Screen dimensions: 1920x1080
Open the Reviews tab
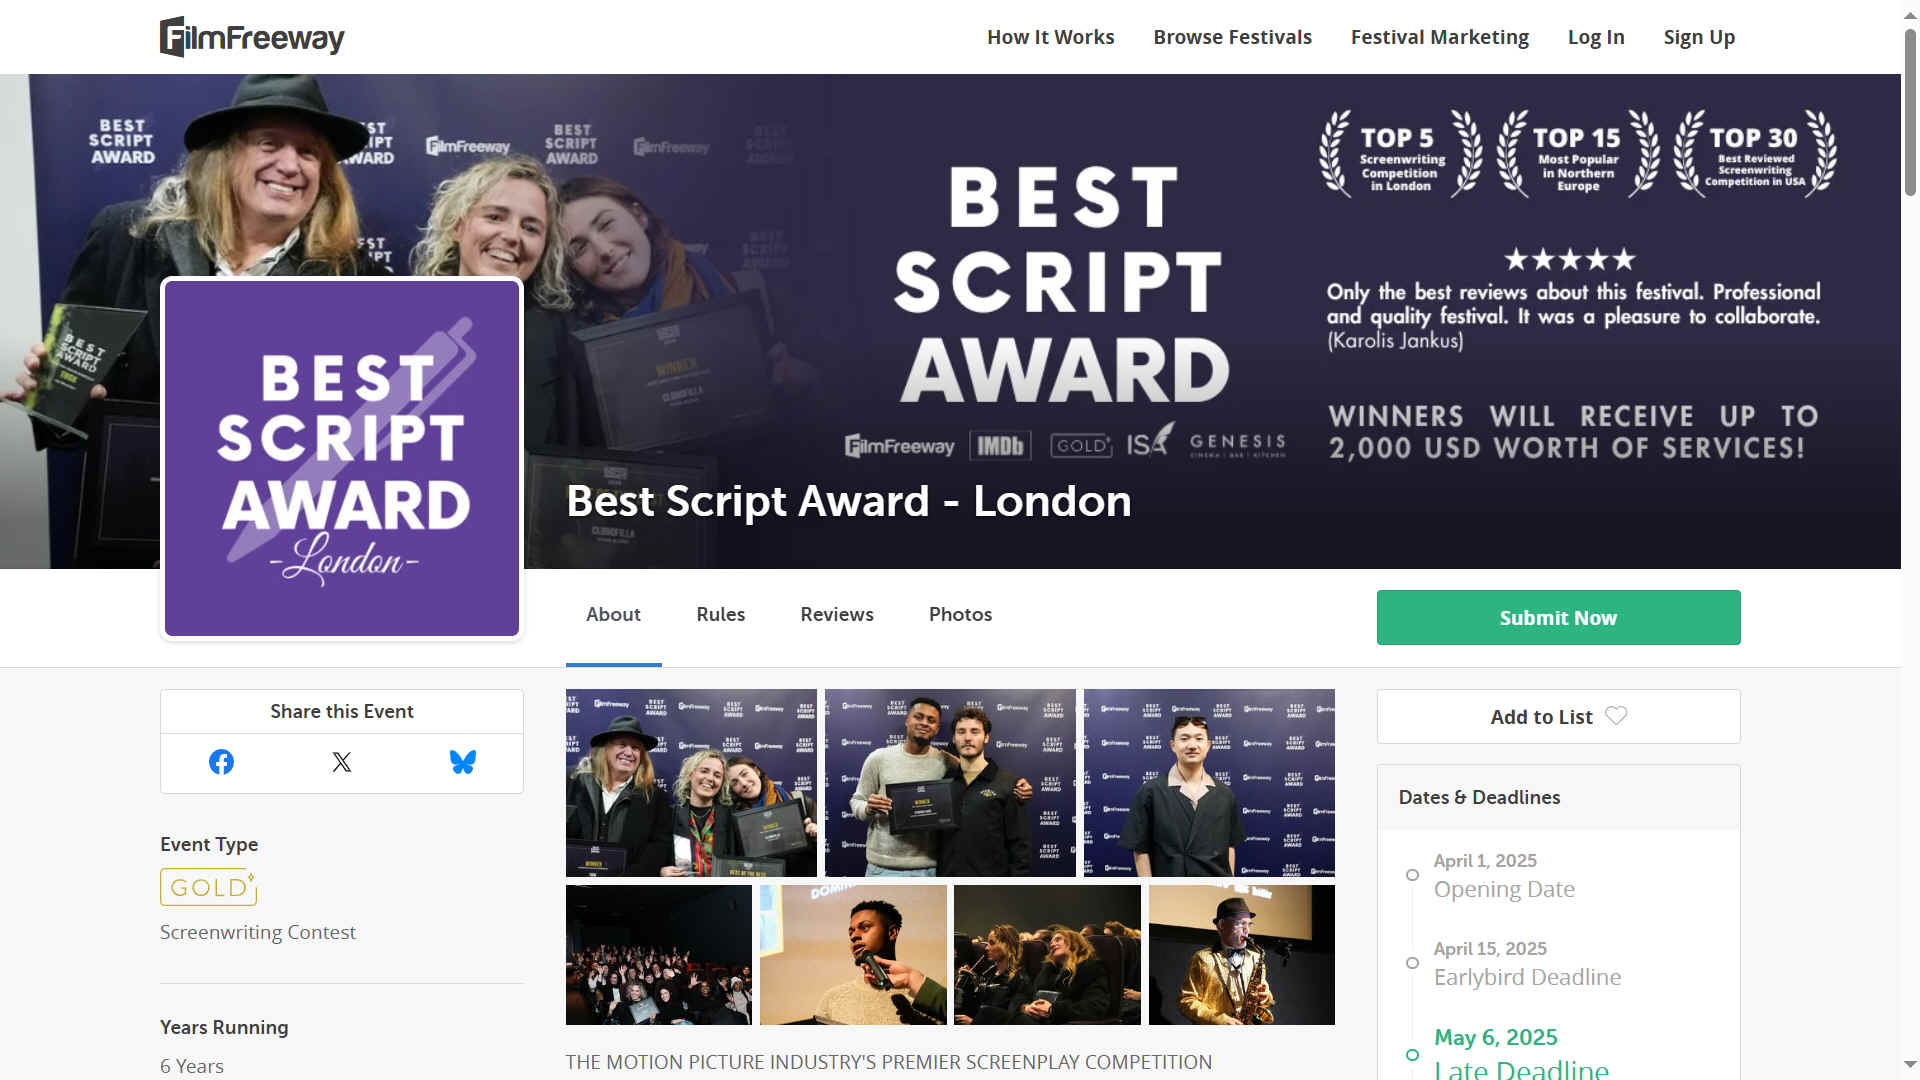coord(836,614)
